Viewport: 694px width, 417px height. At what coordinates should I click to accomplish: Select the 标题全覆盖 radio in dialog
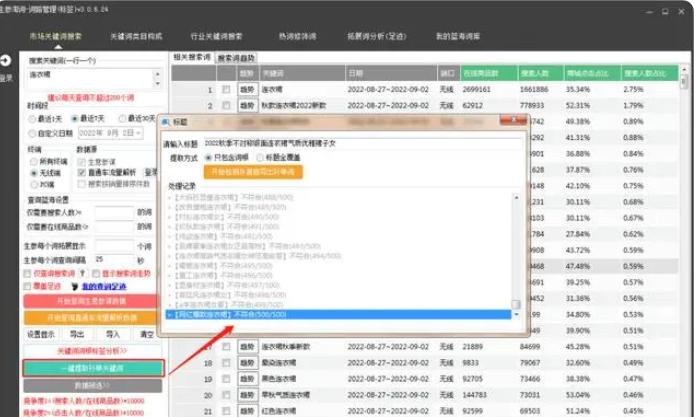(x=260, y=158)
